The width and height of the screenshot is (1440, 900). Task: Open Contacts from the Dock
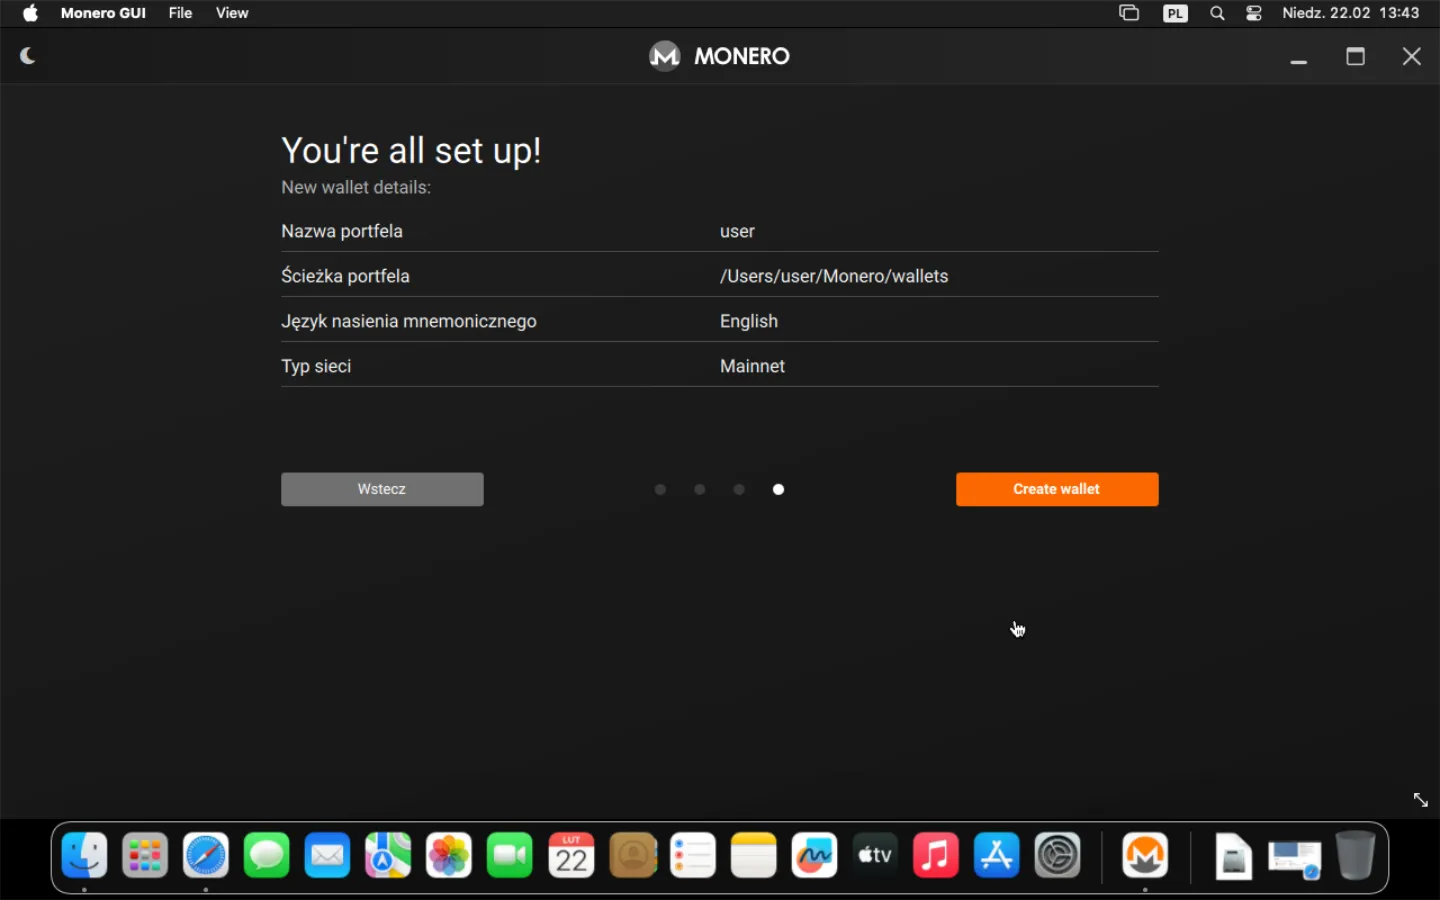(633, 856)
